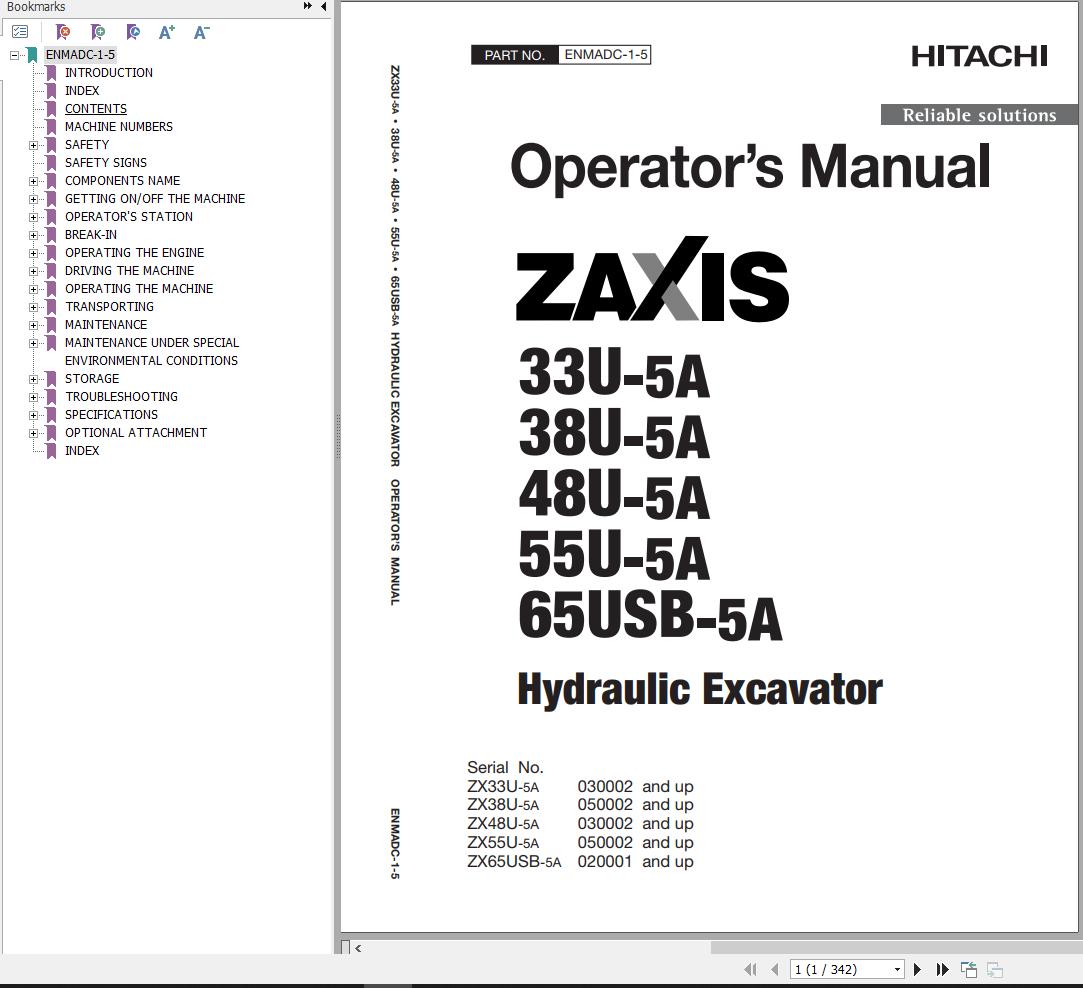This screenshot has height=988, width=1083.
Task: Open the first INDEX bookmark below INTRODUCTION
Action: coord(82,91)
